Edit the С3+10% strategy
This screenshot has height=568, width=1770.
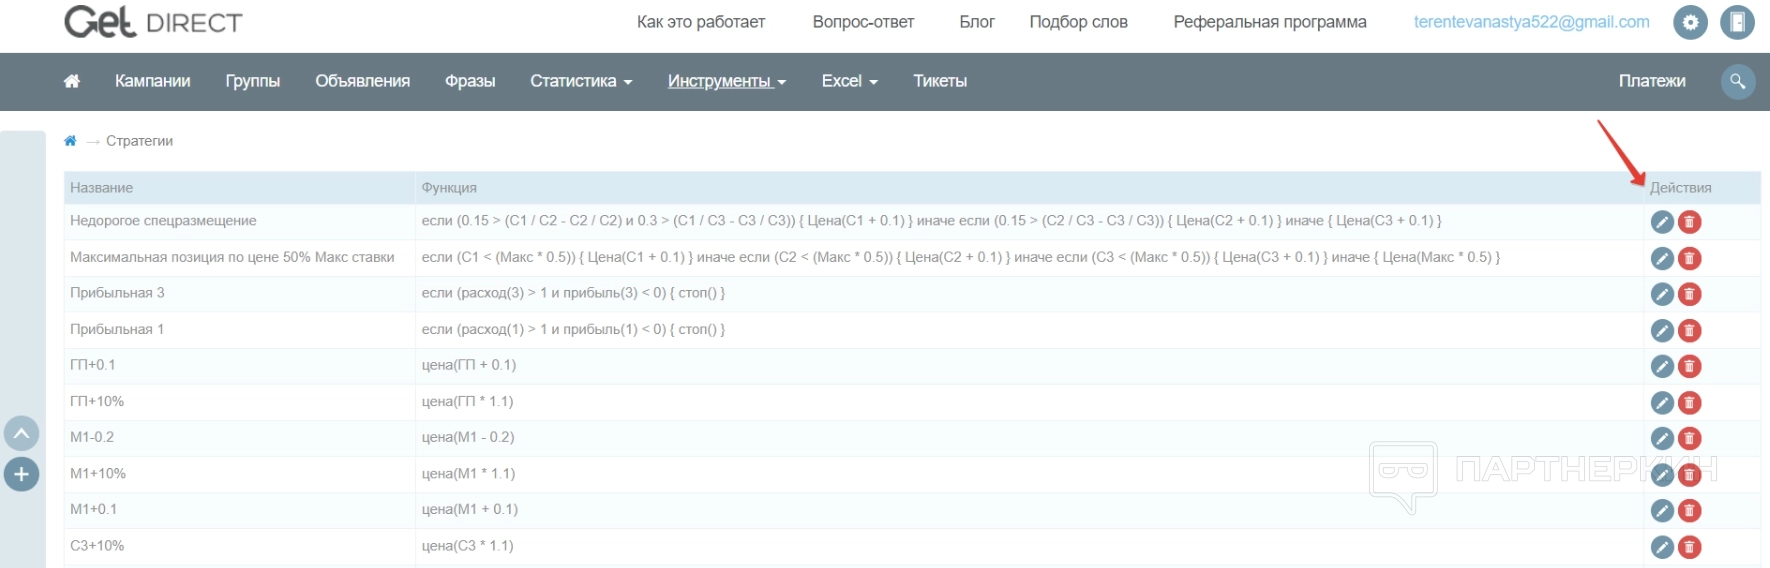[x=1662, y=547]
